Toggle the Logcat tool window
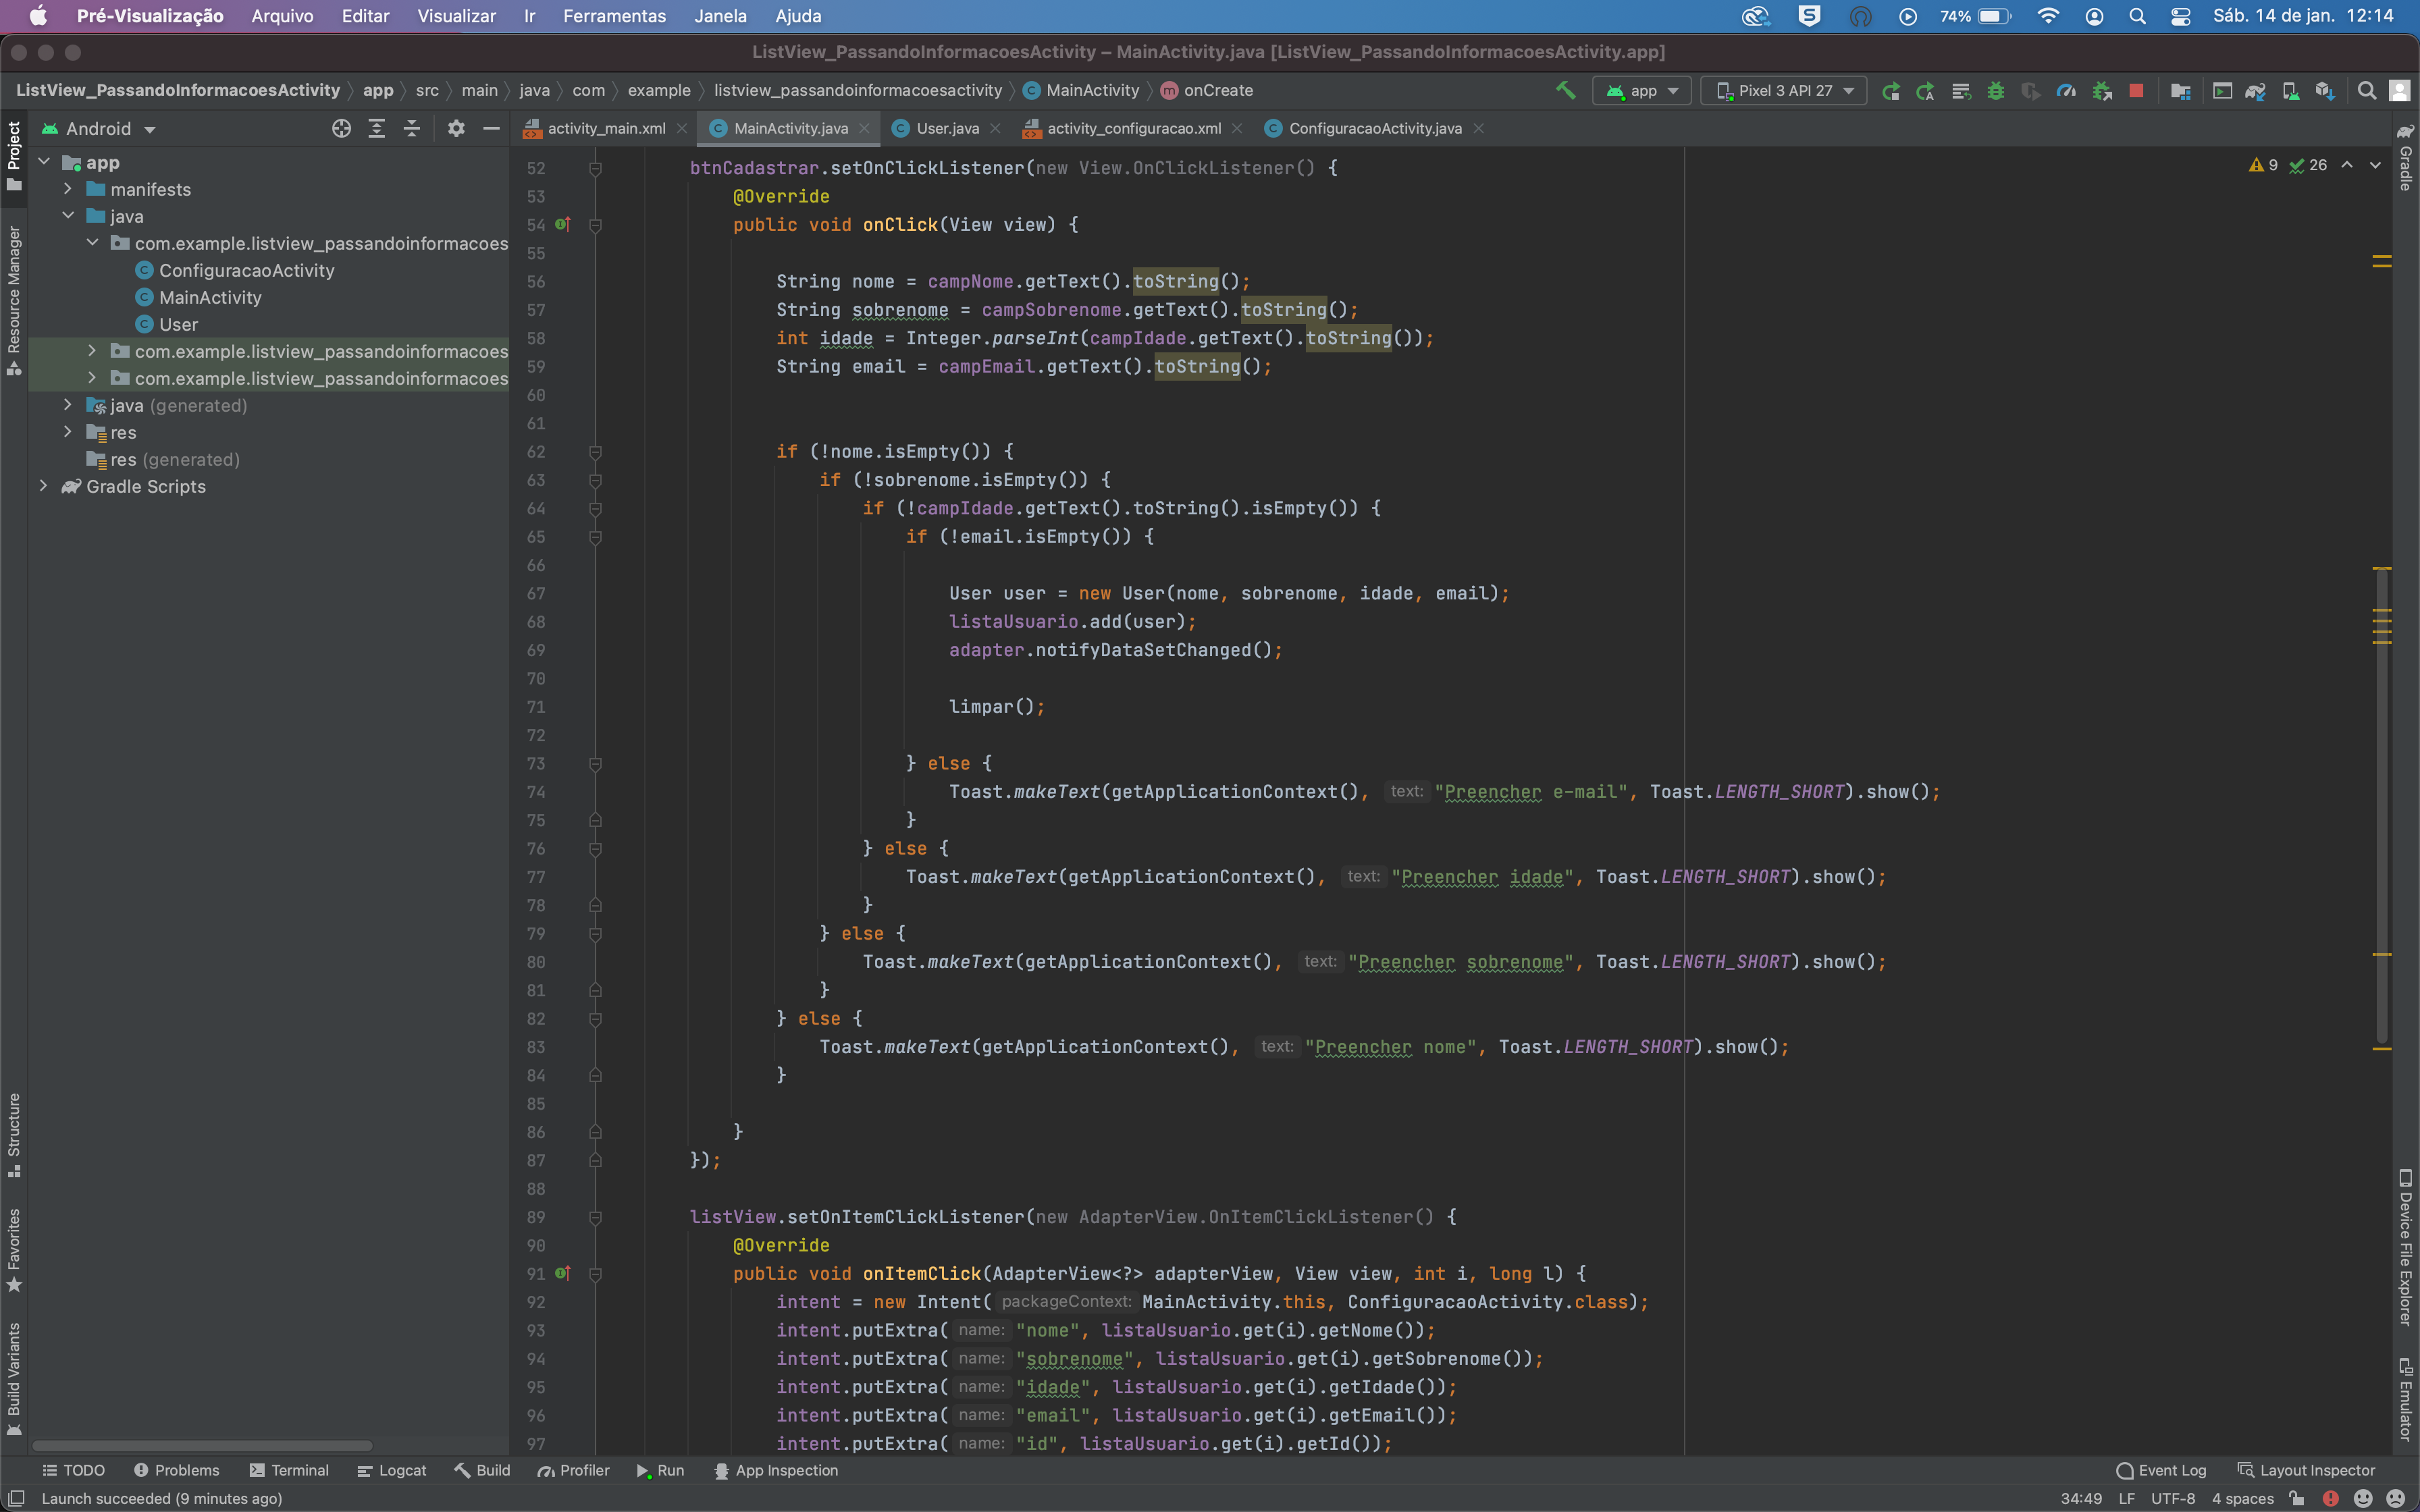 pyautogui.click(x=391, y=1470)
